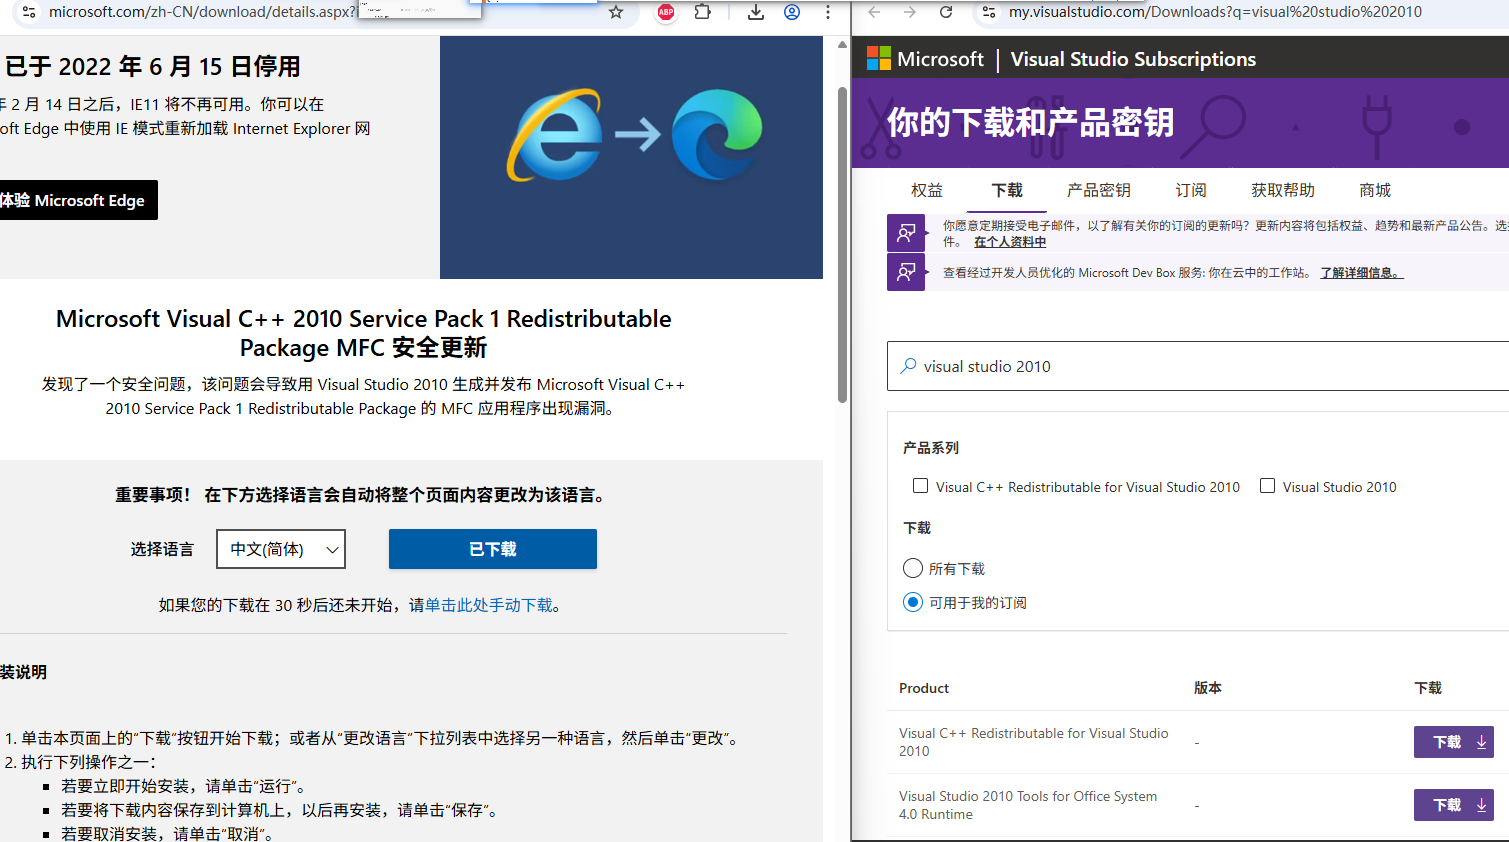Switch to the 订阅 tab
This screenshot has width=1509, height=842.
[x=1191, y=190]
